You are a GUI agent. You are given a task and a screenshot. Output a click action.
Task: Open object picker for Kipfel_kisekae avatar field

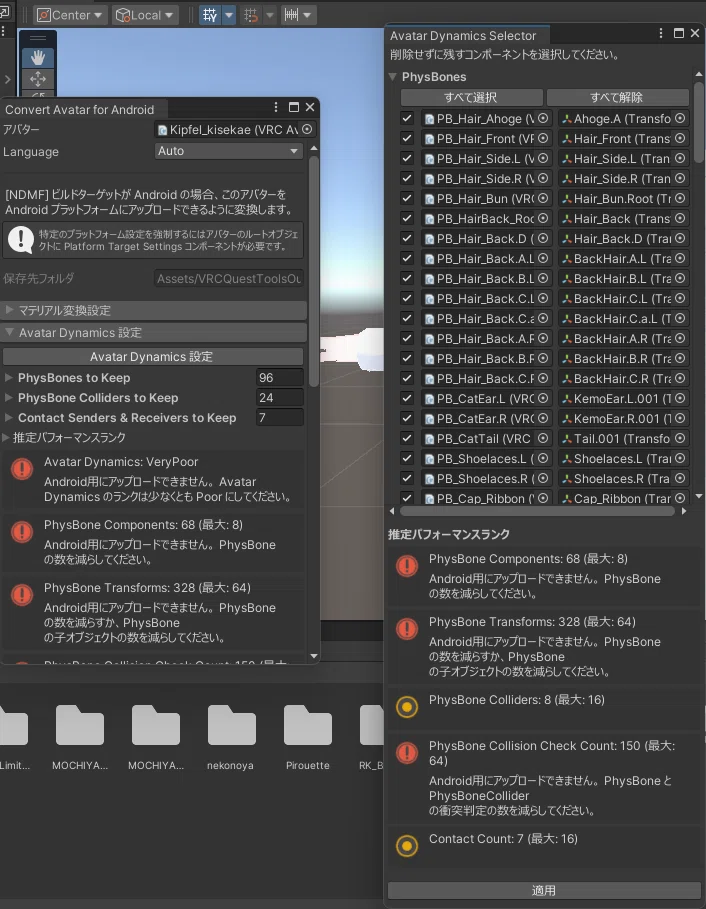point(307,129)
